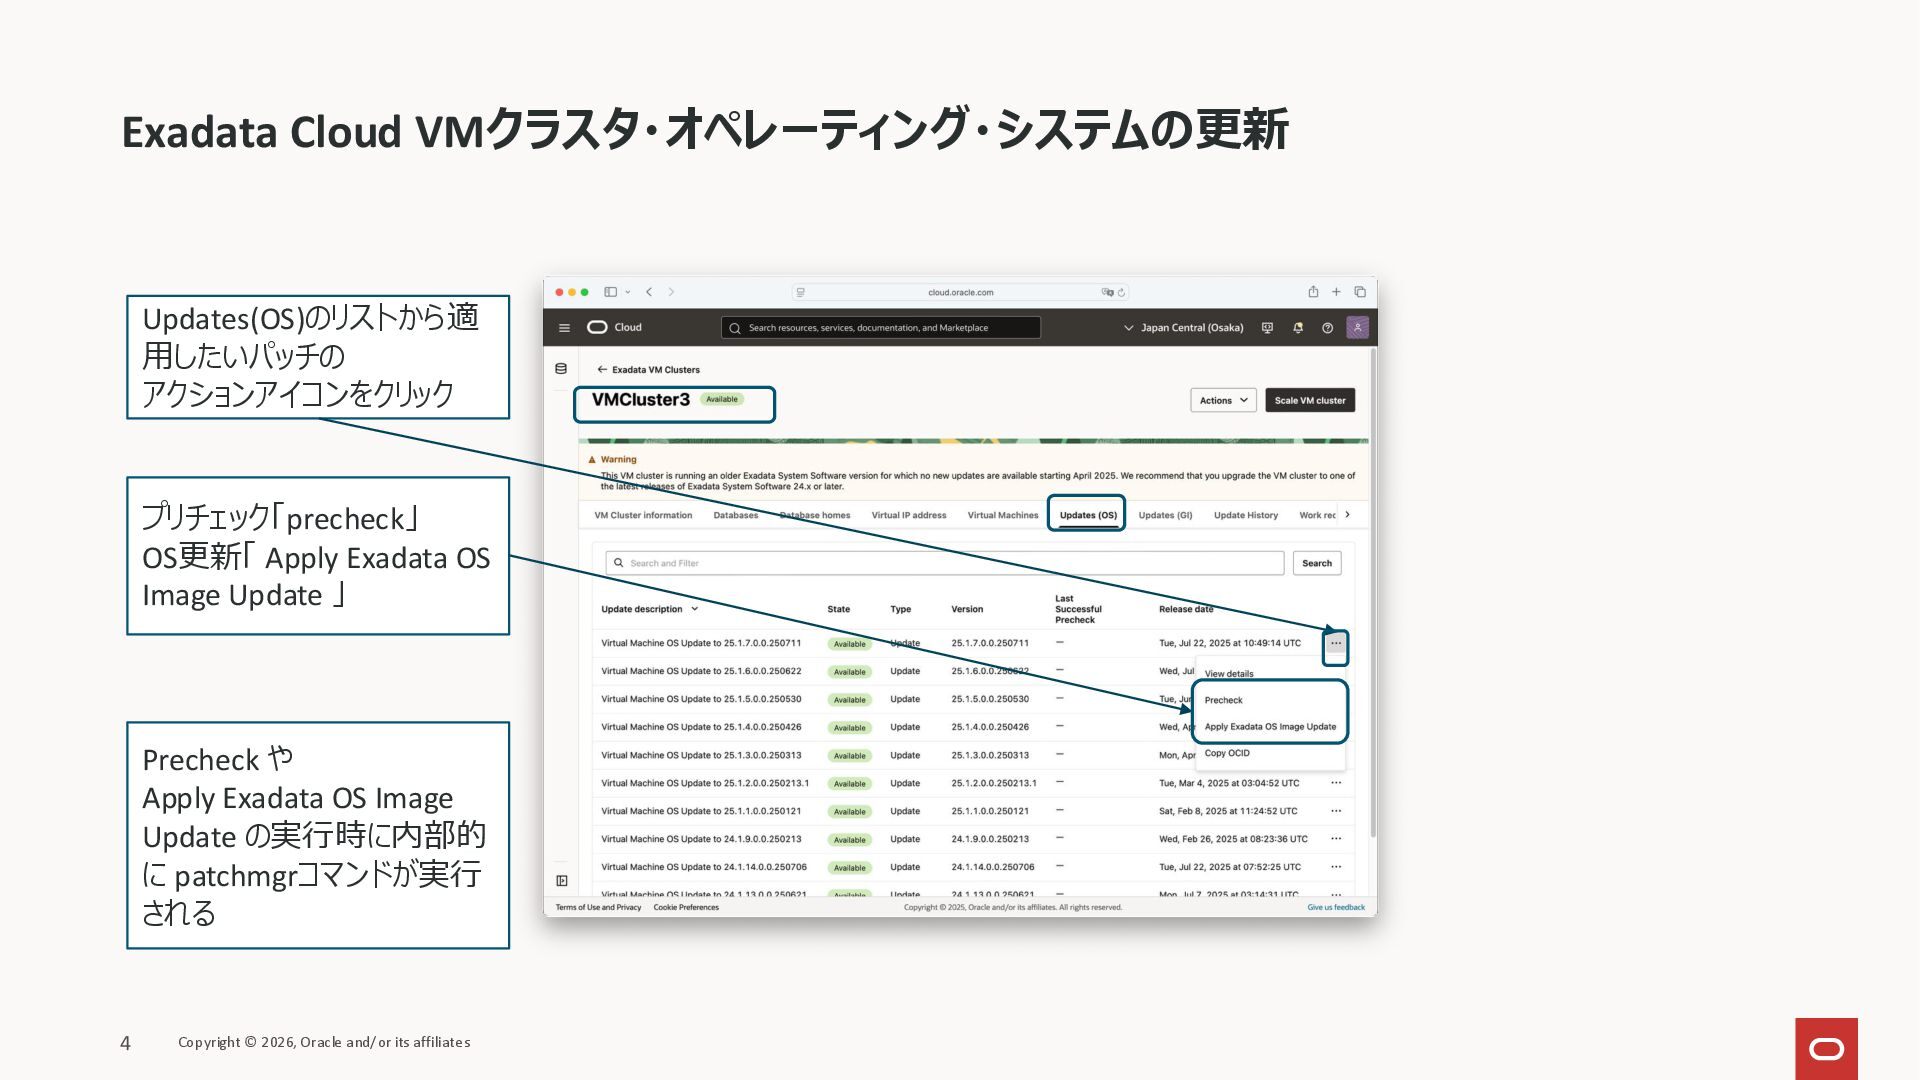This screenshot has width=1920, height=1080.
Task: Toggle the bottom-left side panel icon
Action: tap(562, 881)
